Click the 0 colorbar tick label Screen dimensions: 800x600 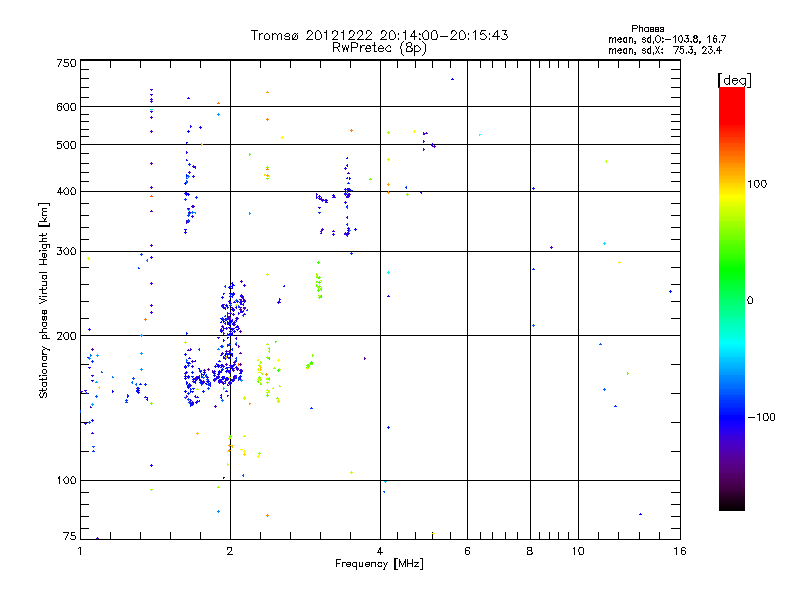[x=750, y=301]
